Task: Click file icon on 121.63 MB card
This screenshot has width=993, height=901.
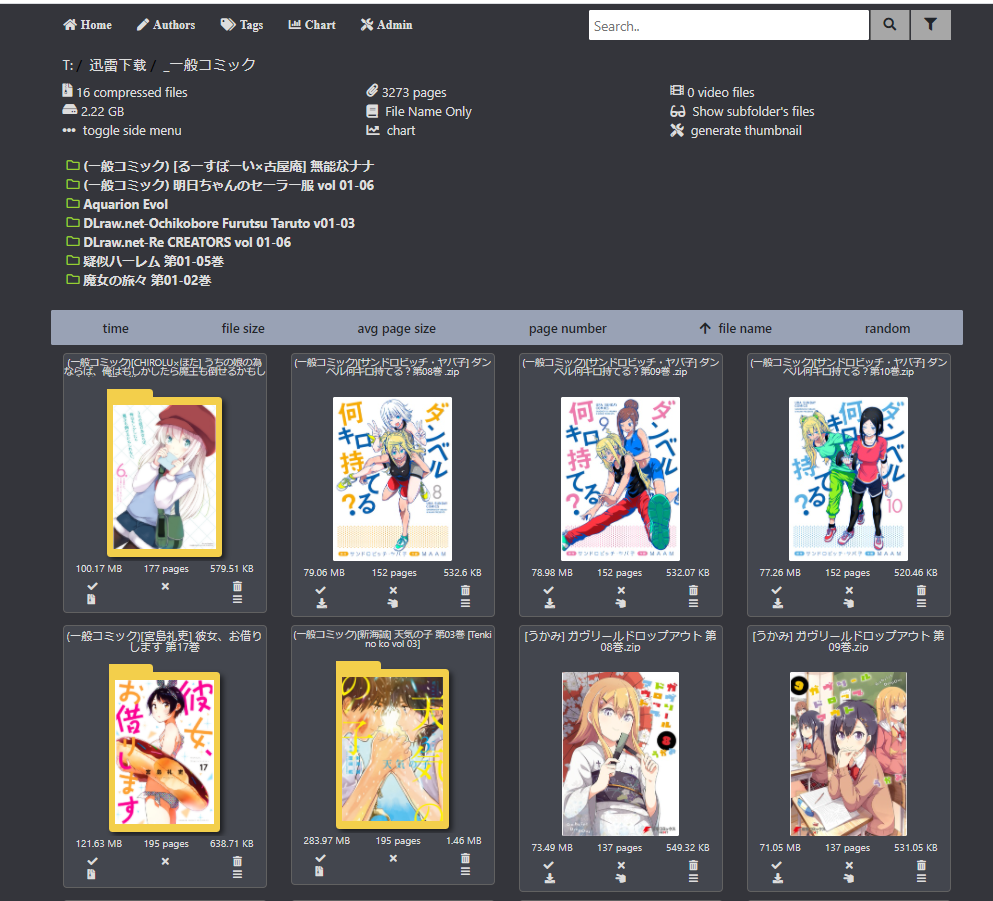Action: click(x=91, y=874)
